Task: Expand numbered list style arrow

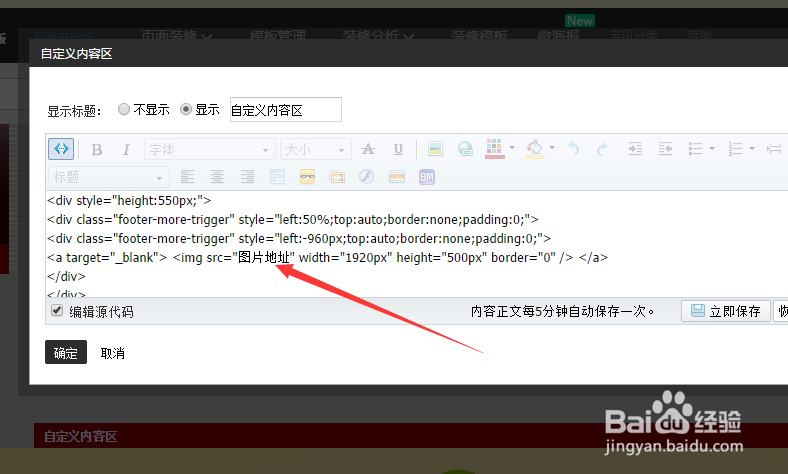Action: click(x=752, y=148)
